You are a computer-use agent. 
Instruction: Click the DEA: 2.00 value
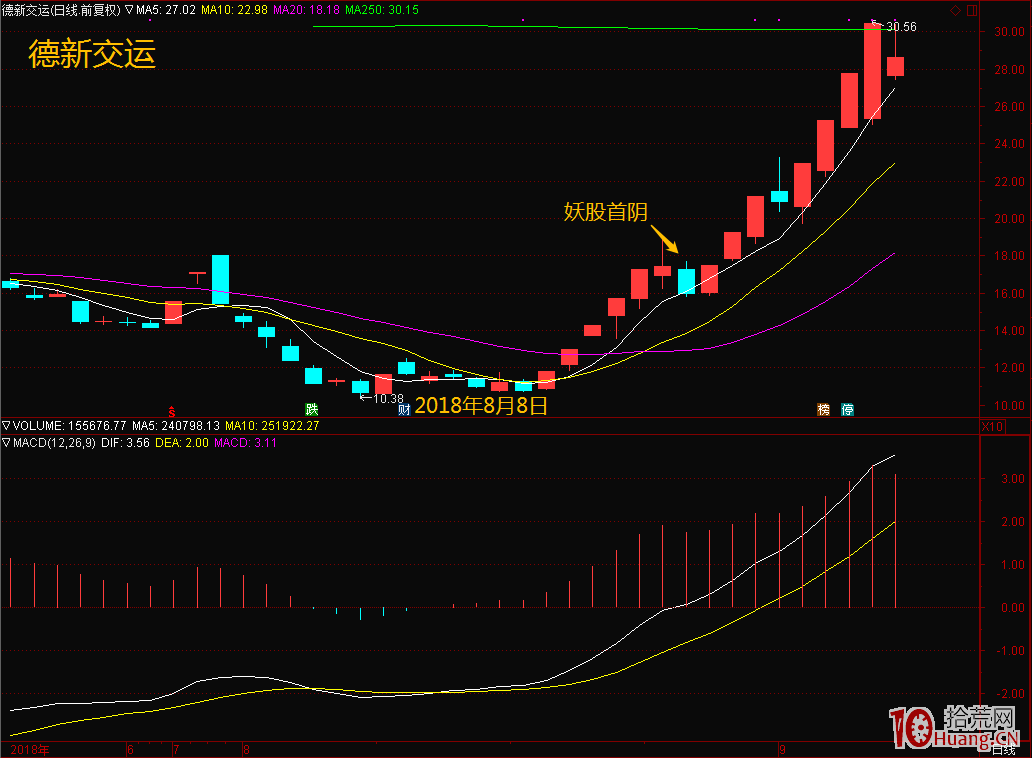[182, 443]
